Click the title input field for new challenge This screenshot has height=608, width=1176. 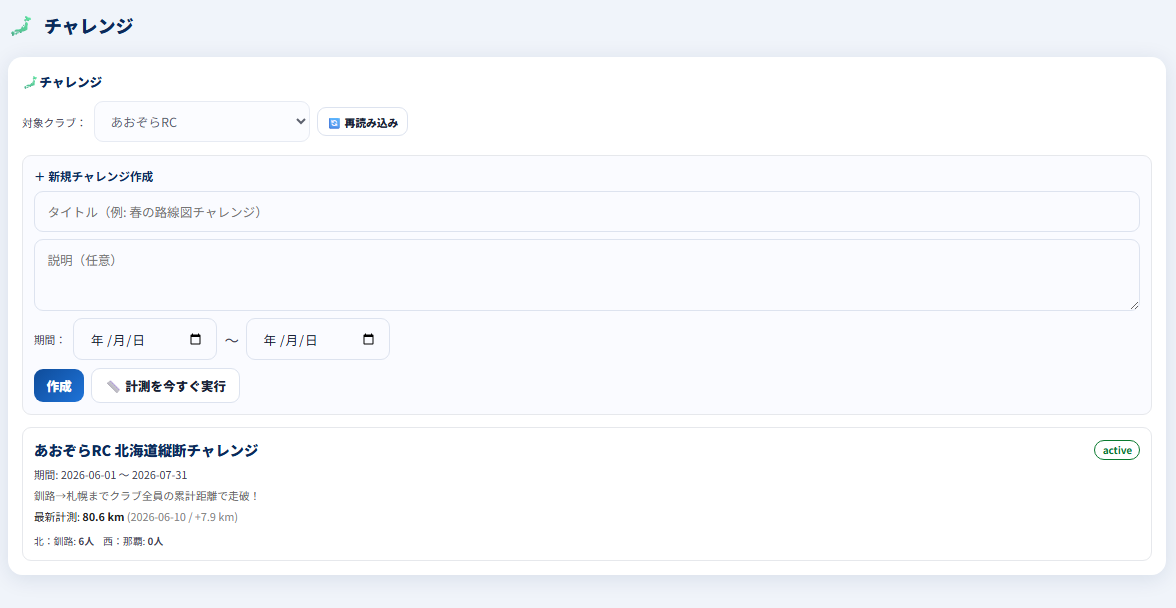click(586, 211)
